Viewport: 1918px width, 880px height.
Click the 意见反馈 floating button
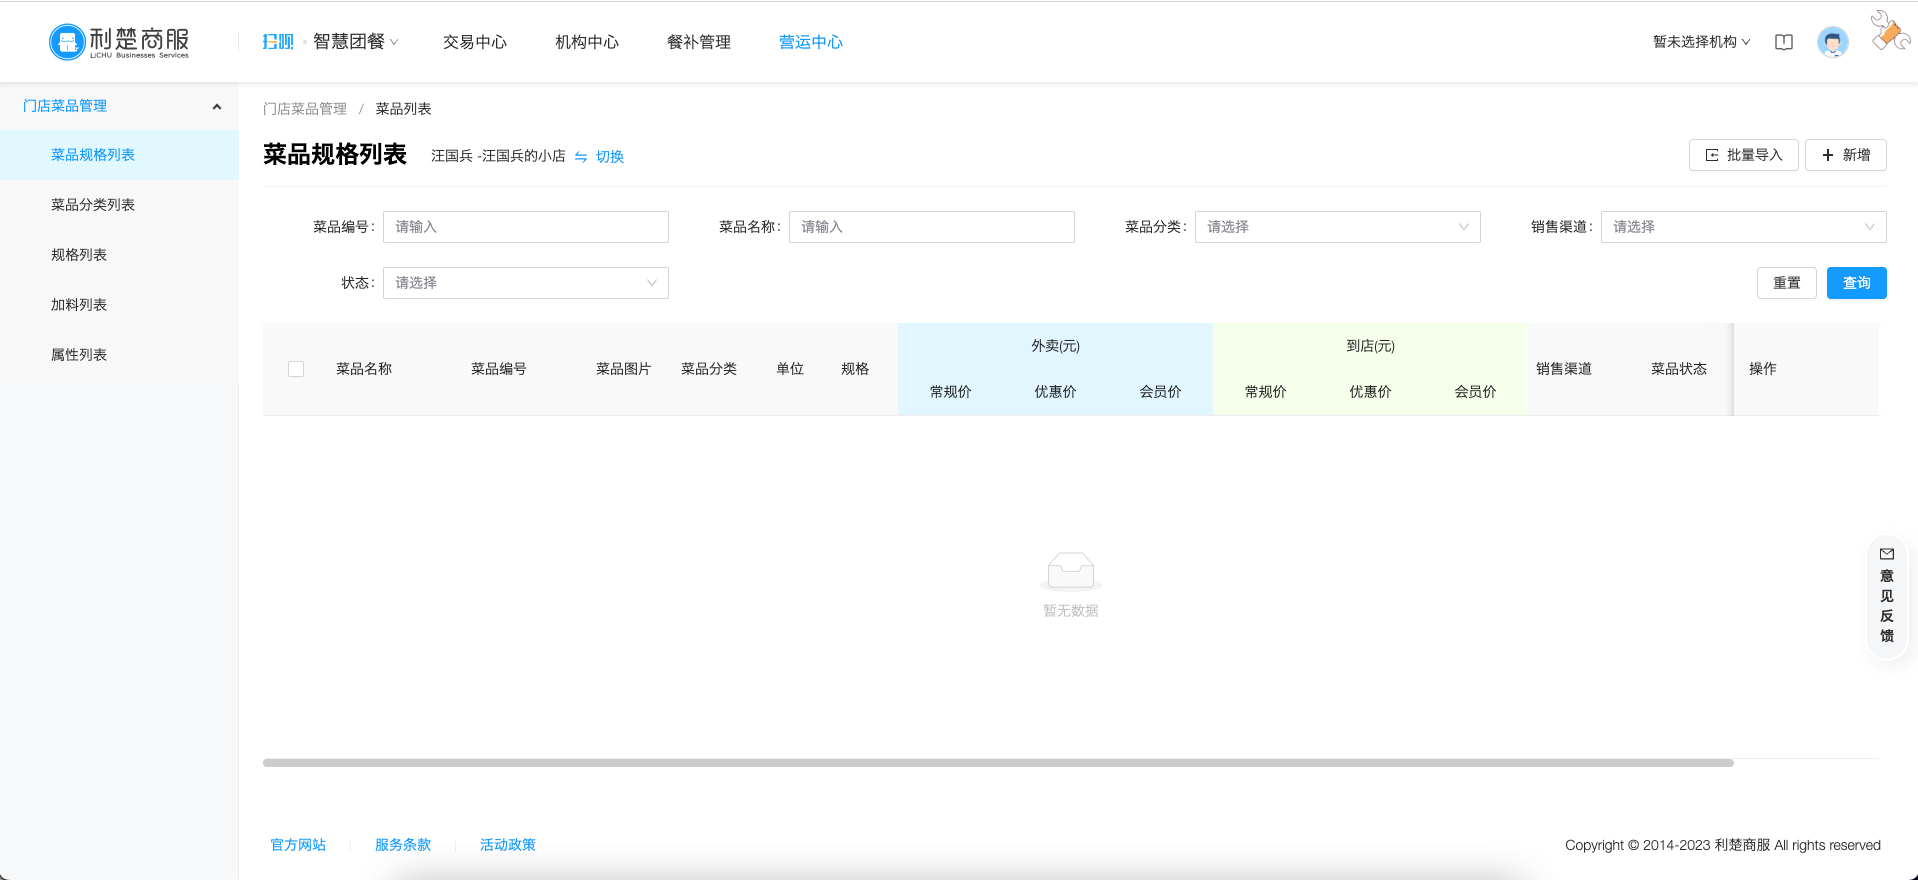tap(1887, 596)
